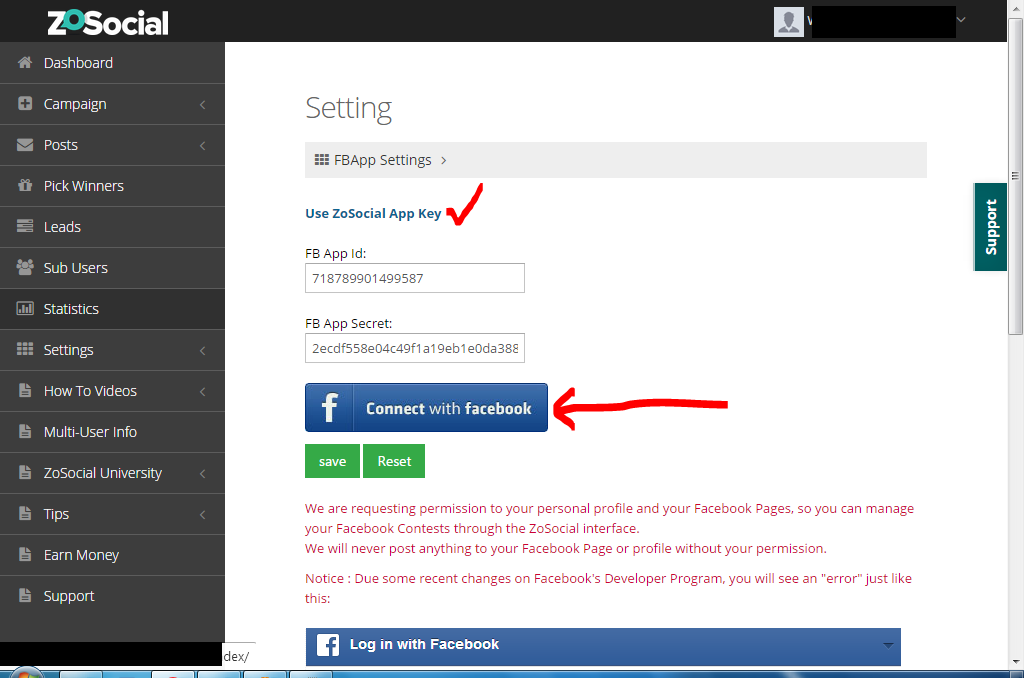Screen dimensions: 1024x678
Task: Click the user avatar icon in header
Action: tap(788, 22)
